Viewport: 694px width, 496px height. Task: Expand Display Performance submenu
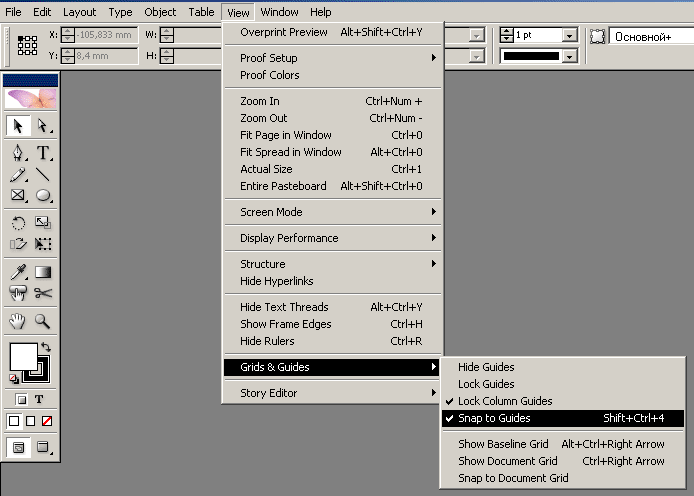(x=332, y=238)
